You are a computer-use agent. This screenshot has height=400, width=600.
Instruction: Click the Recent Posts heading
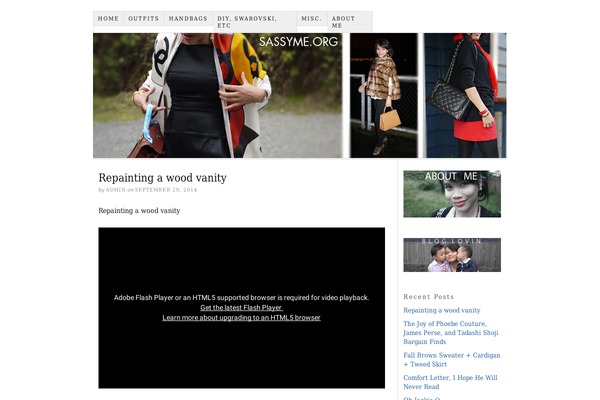tap(429, 297)
